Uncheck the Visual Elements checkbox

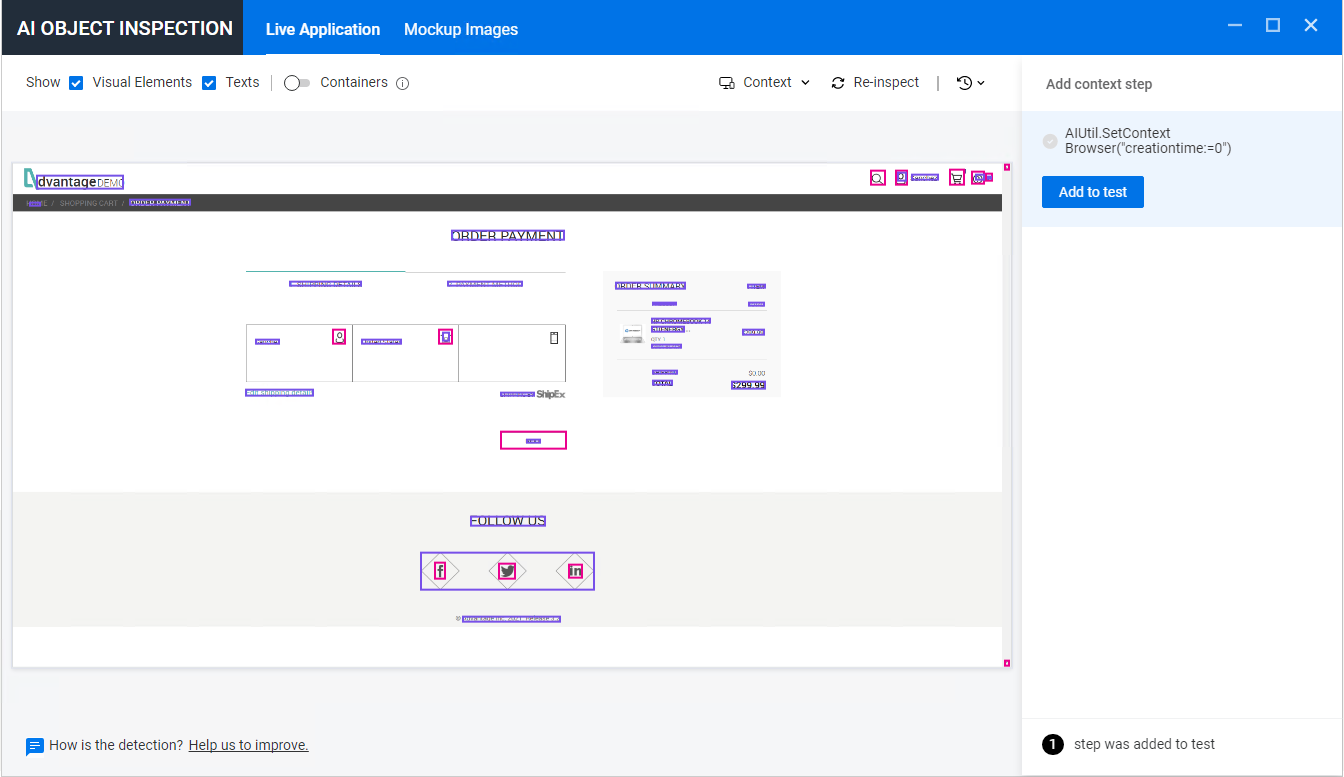pos(76,83)
